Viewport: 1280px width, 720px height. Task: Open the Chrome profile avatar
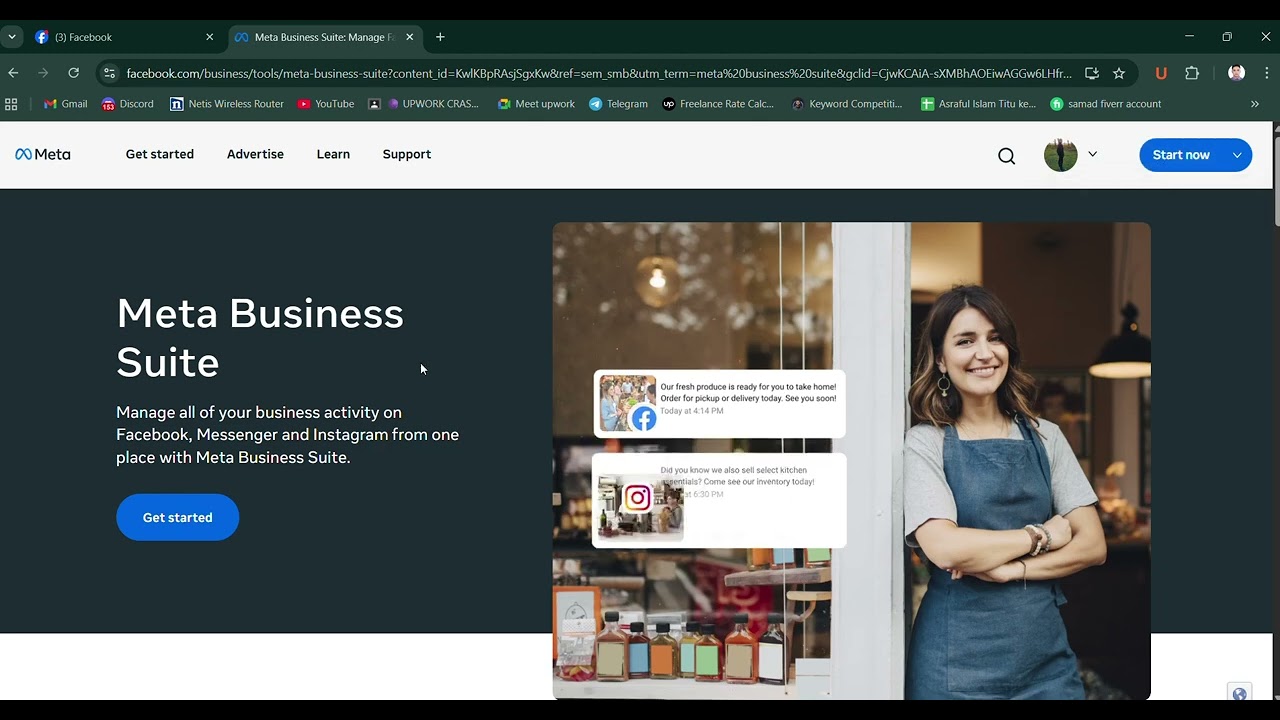pyautogui.click(x=1236, y=73)
